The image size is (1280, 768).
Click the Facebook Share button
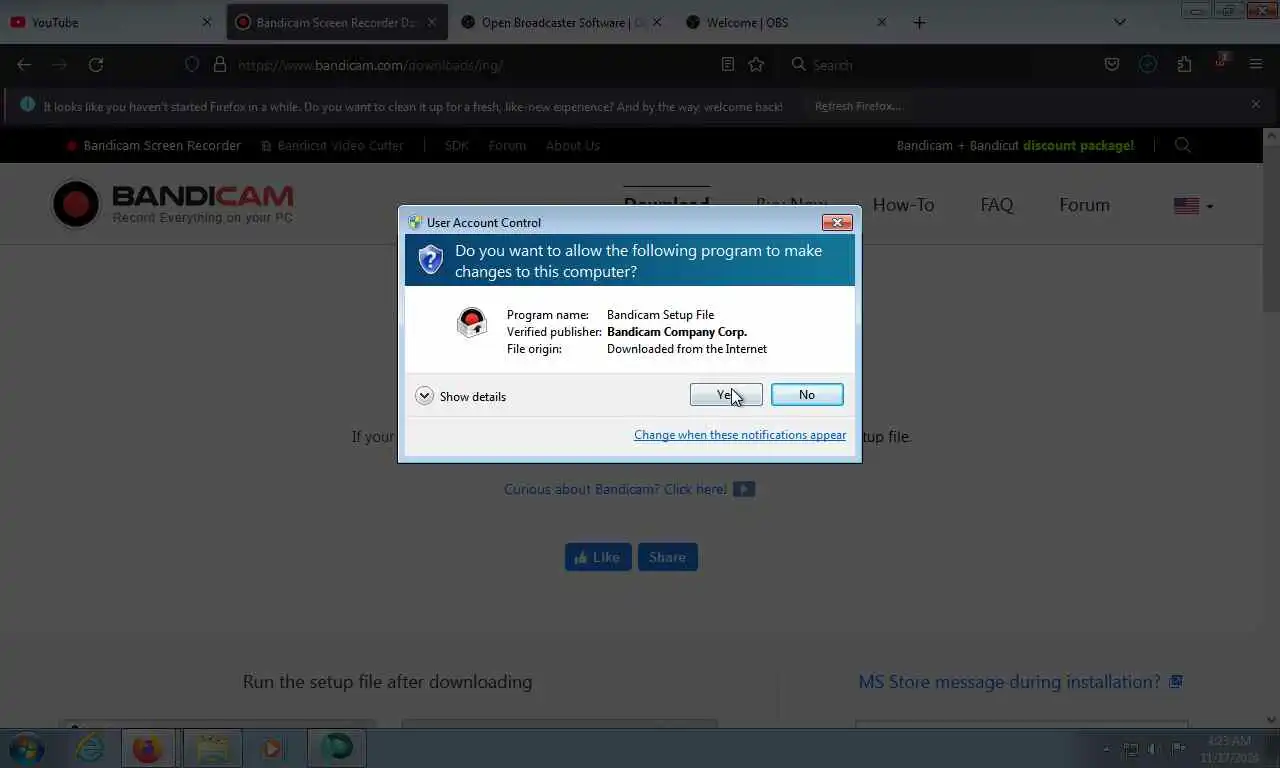668,557
